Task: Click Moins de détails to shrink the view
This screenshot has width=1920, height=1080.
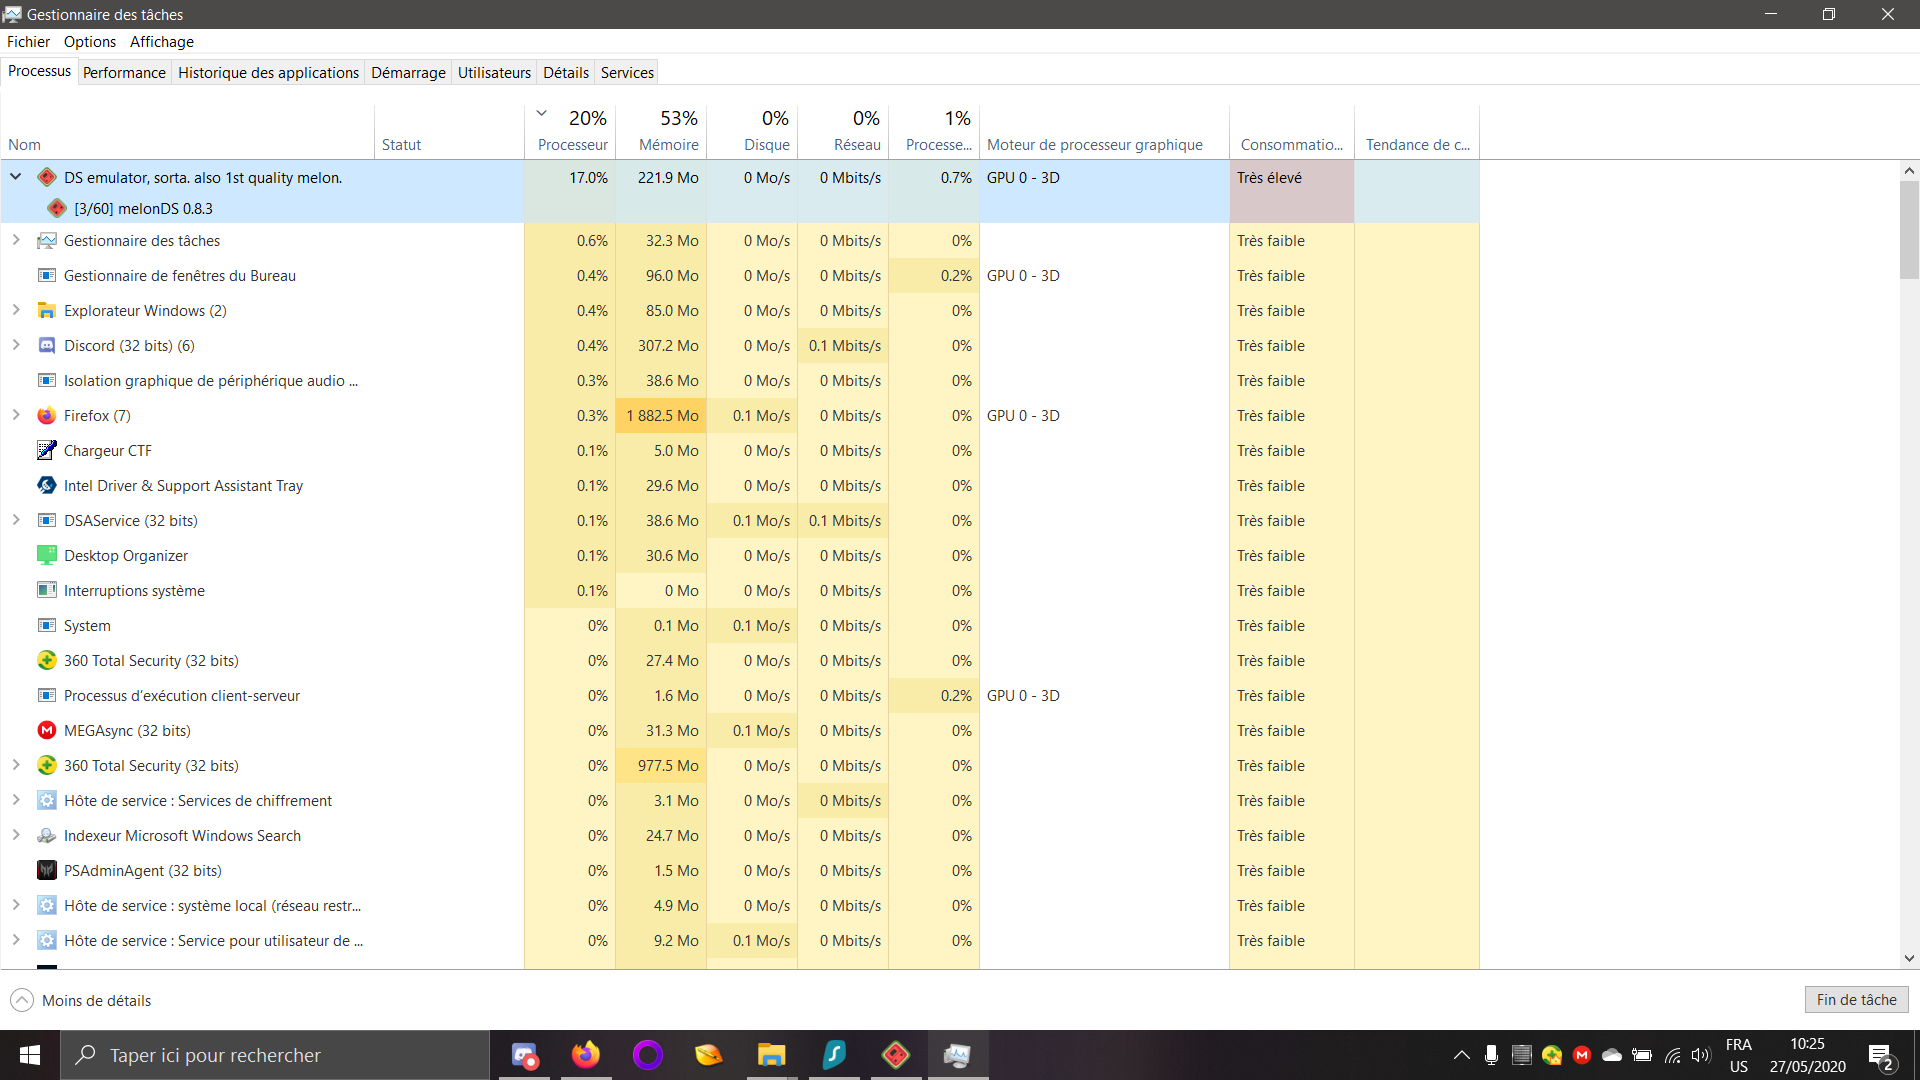Action: 80,1000
